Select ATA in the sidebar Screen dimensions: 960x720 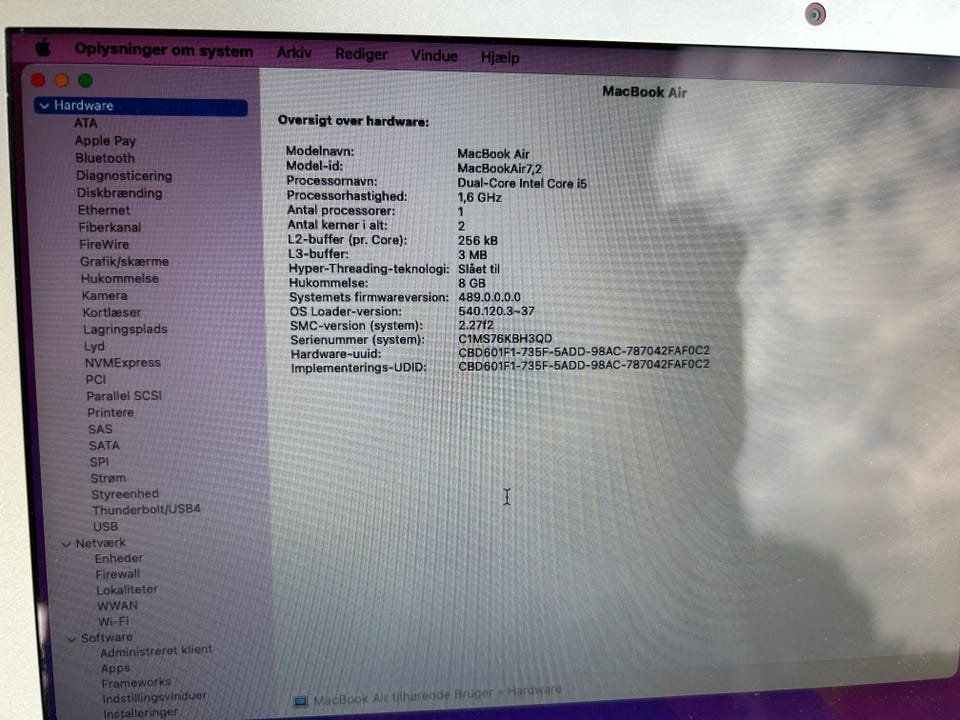click(x=86, y=123)
